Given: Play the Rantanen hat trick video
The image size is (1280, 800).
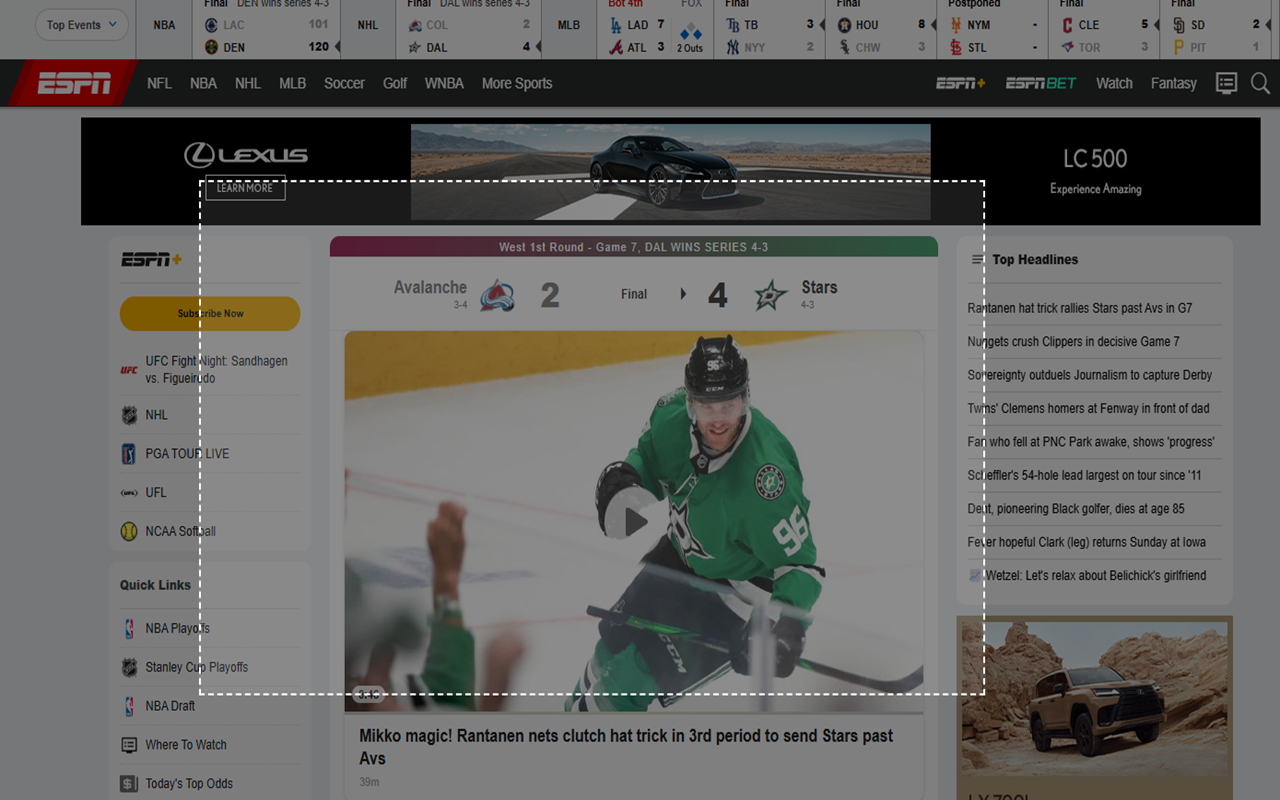Looking at the screenshot, I should tap(634, 521).
